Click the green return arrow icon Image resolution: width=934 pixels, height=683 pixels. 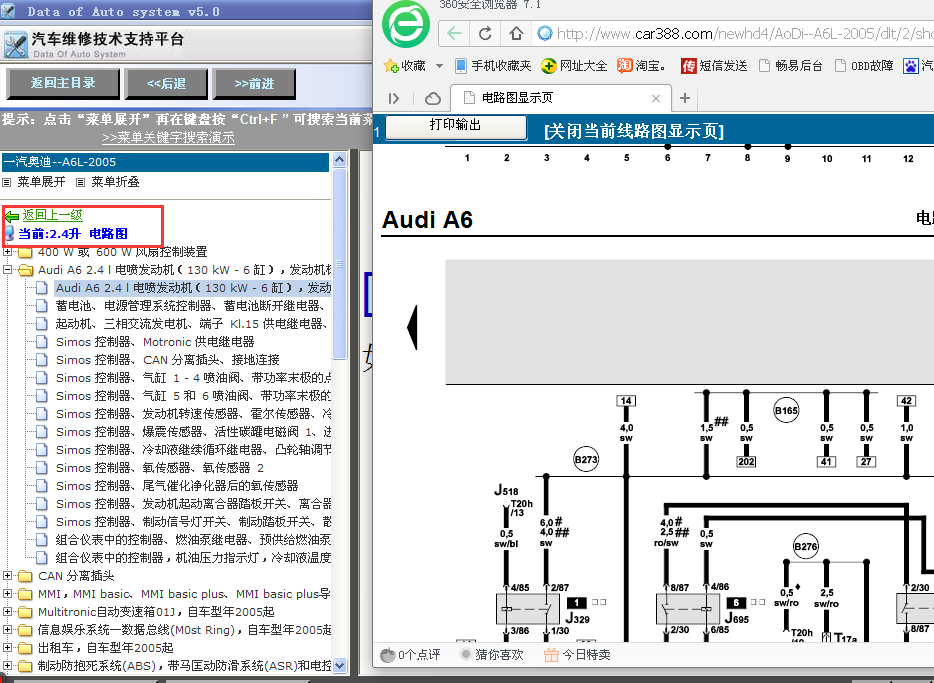[x=12, y=216]
